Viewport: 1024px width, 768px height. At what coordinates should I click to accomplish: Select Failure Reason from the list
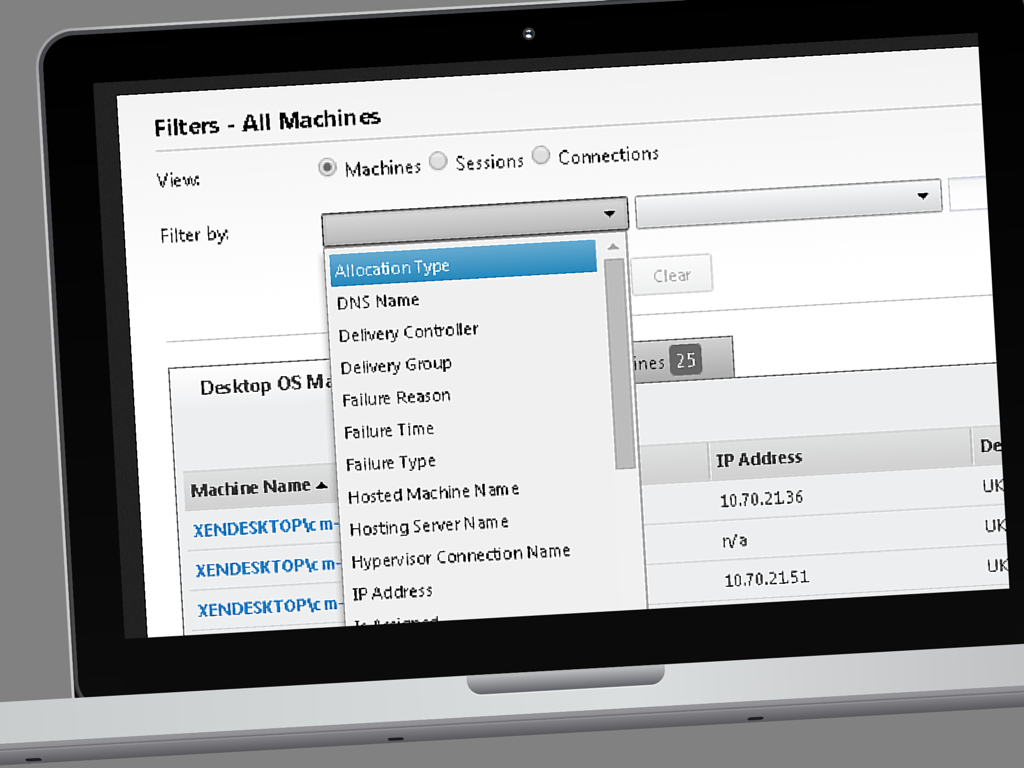[x=396, y=397]
